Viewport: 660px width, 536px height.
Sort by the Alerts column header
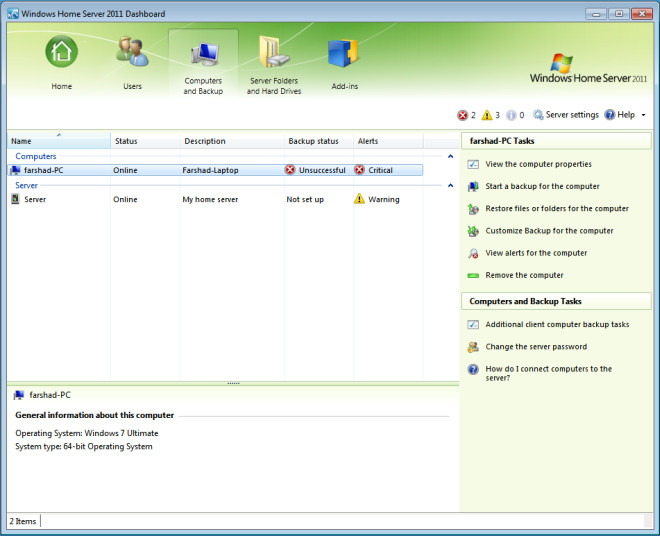pos(388,141)
